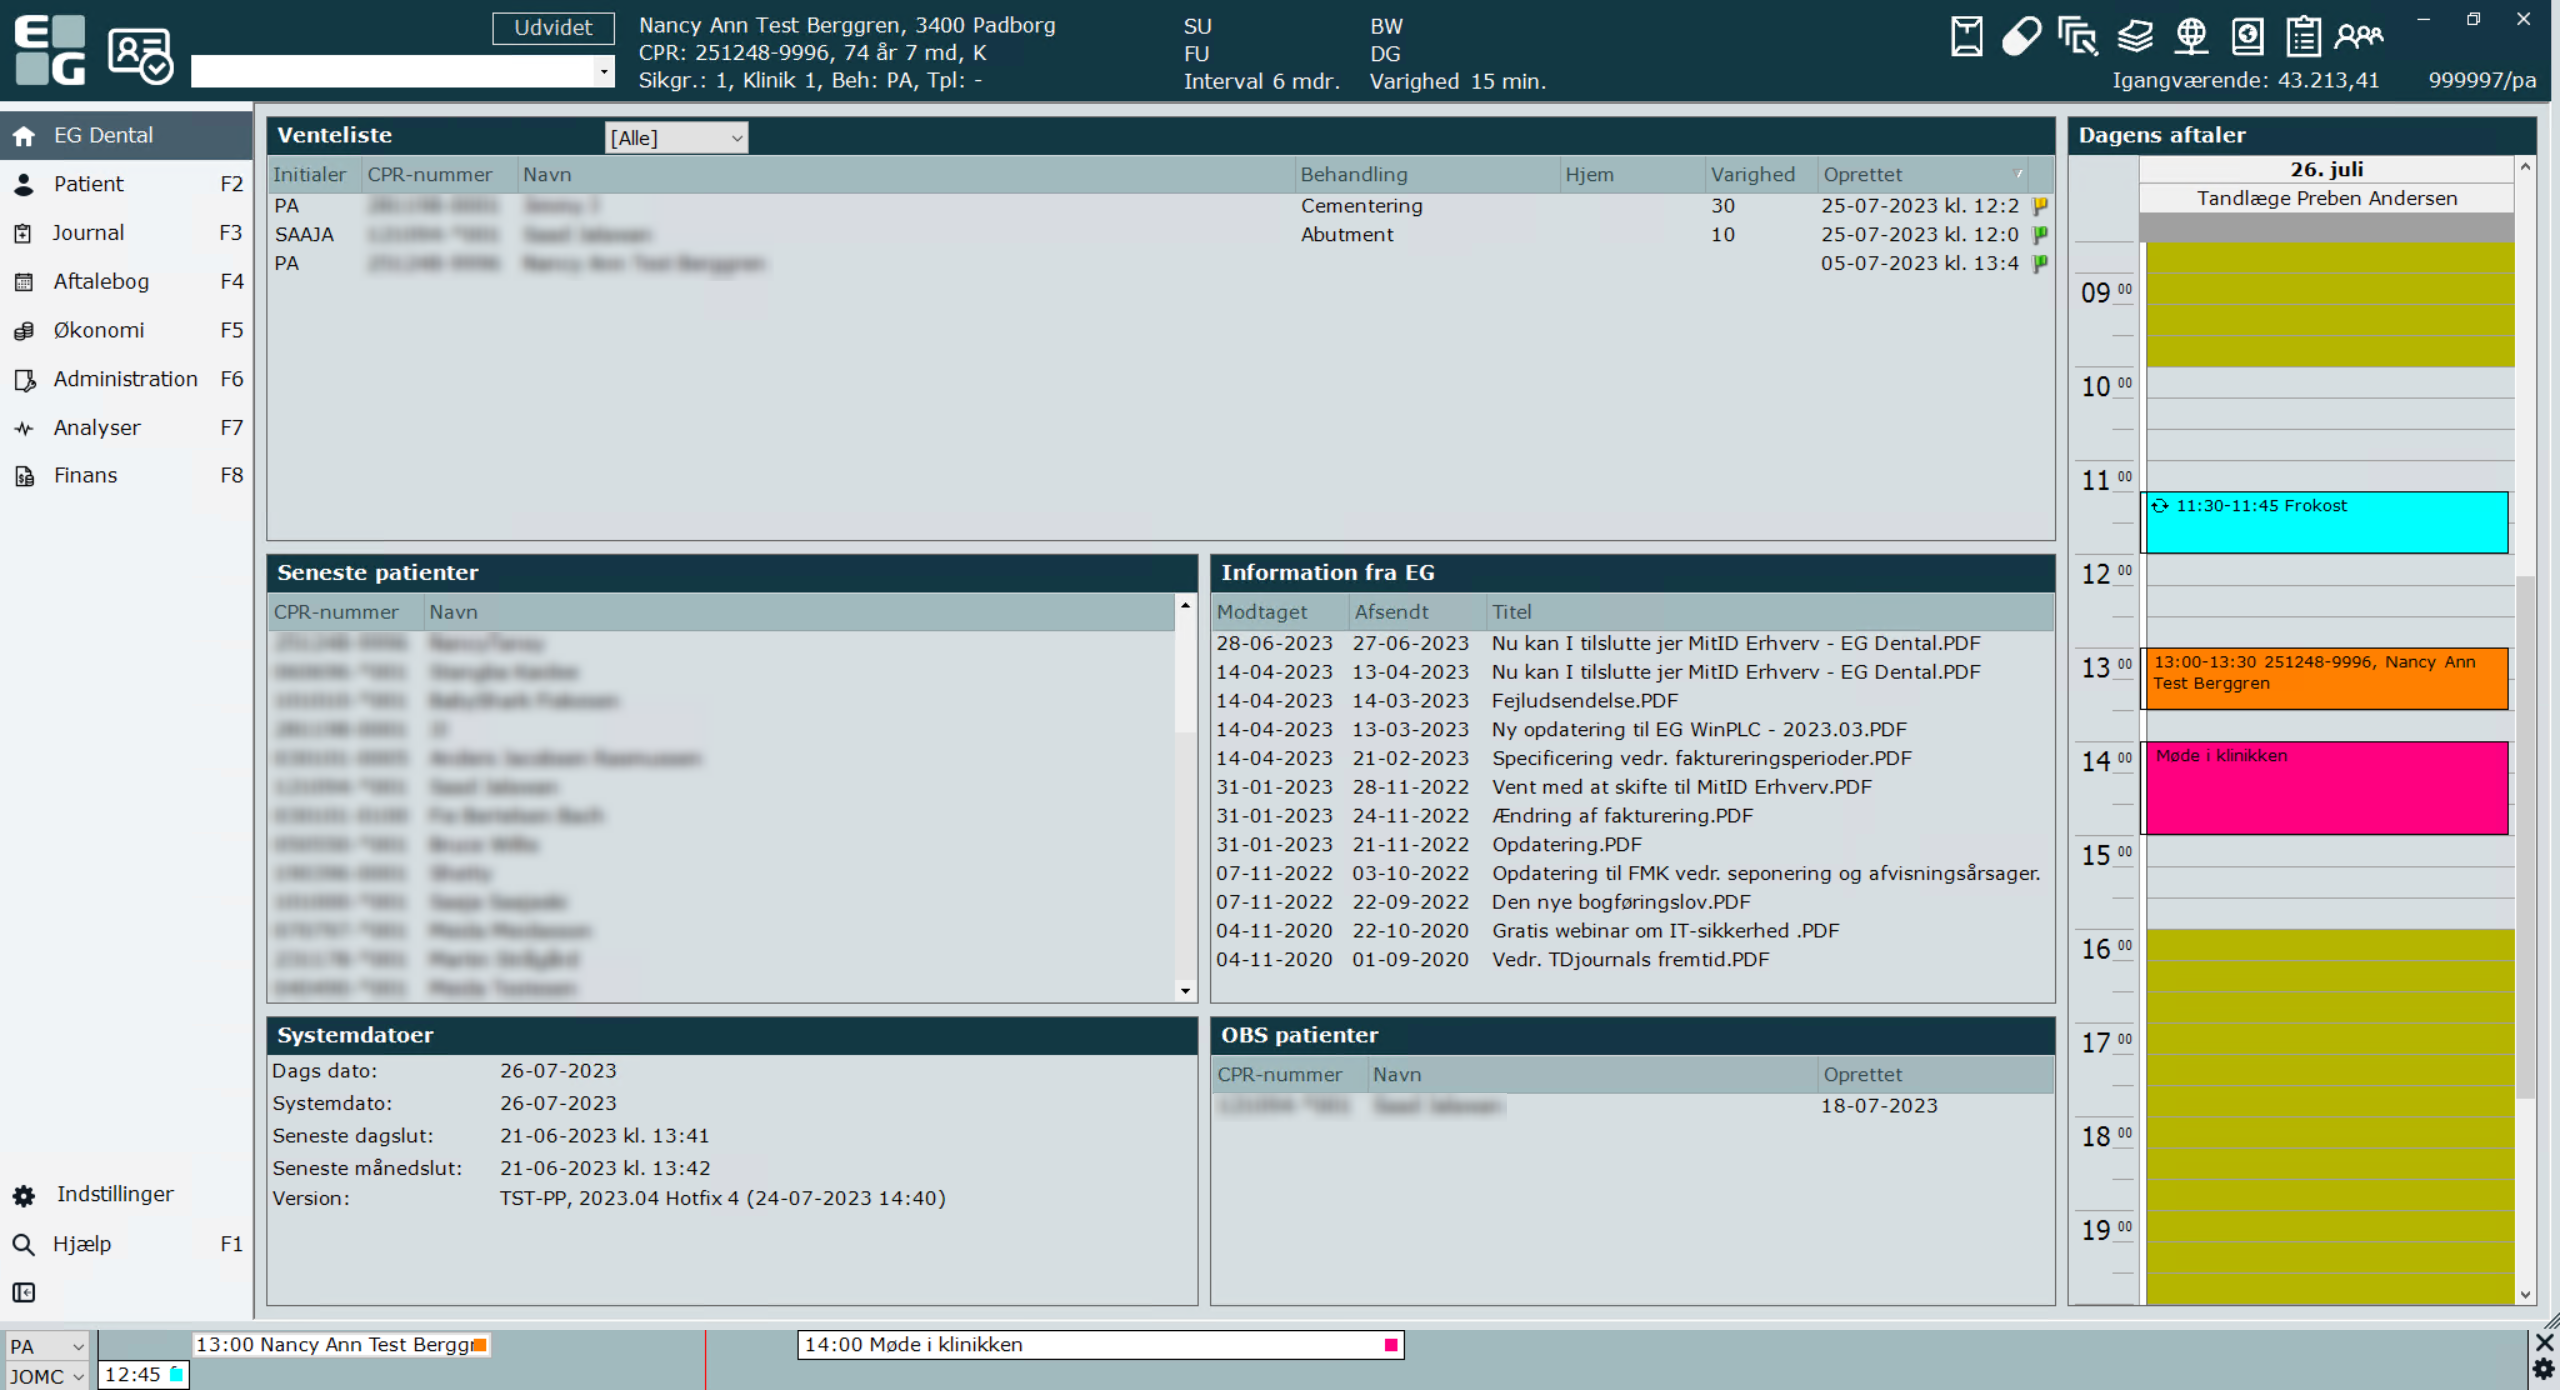This screenshot has height=1390, width=2560.
Task: Open bottom bar settings with the gear icon
Action: click(2545, 1370)
